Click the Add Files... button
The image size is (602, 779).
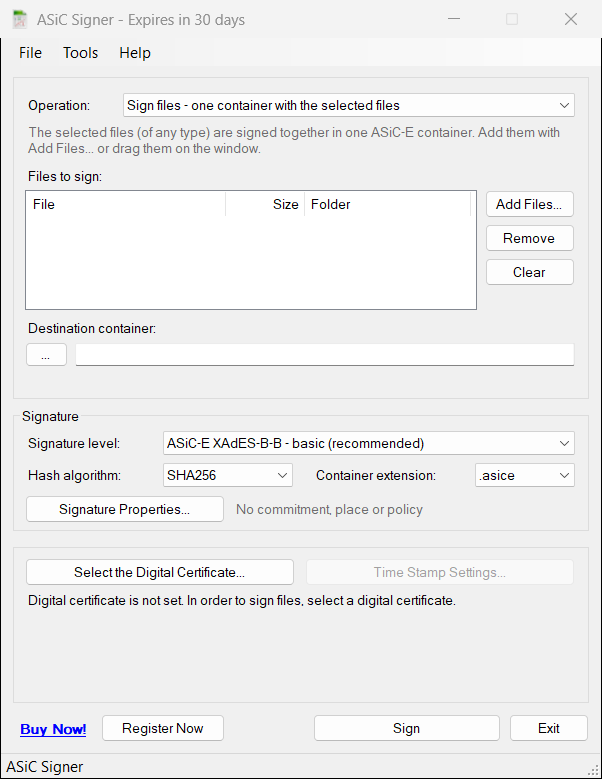pos(529,204)
